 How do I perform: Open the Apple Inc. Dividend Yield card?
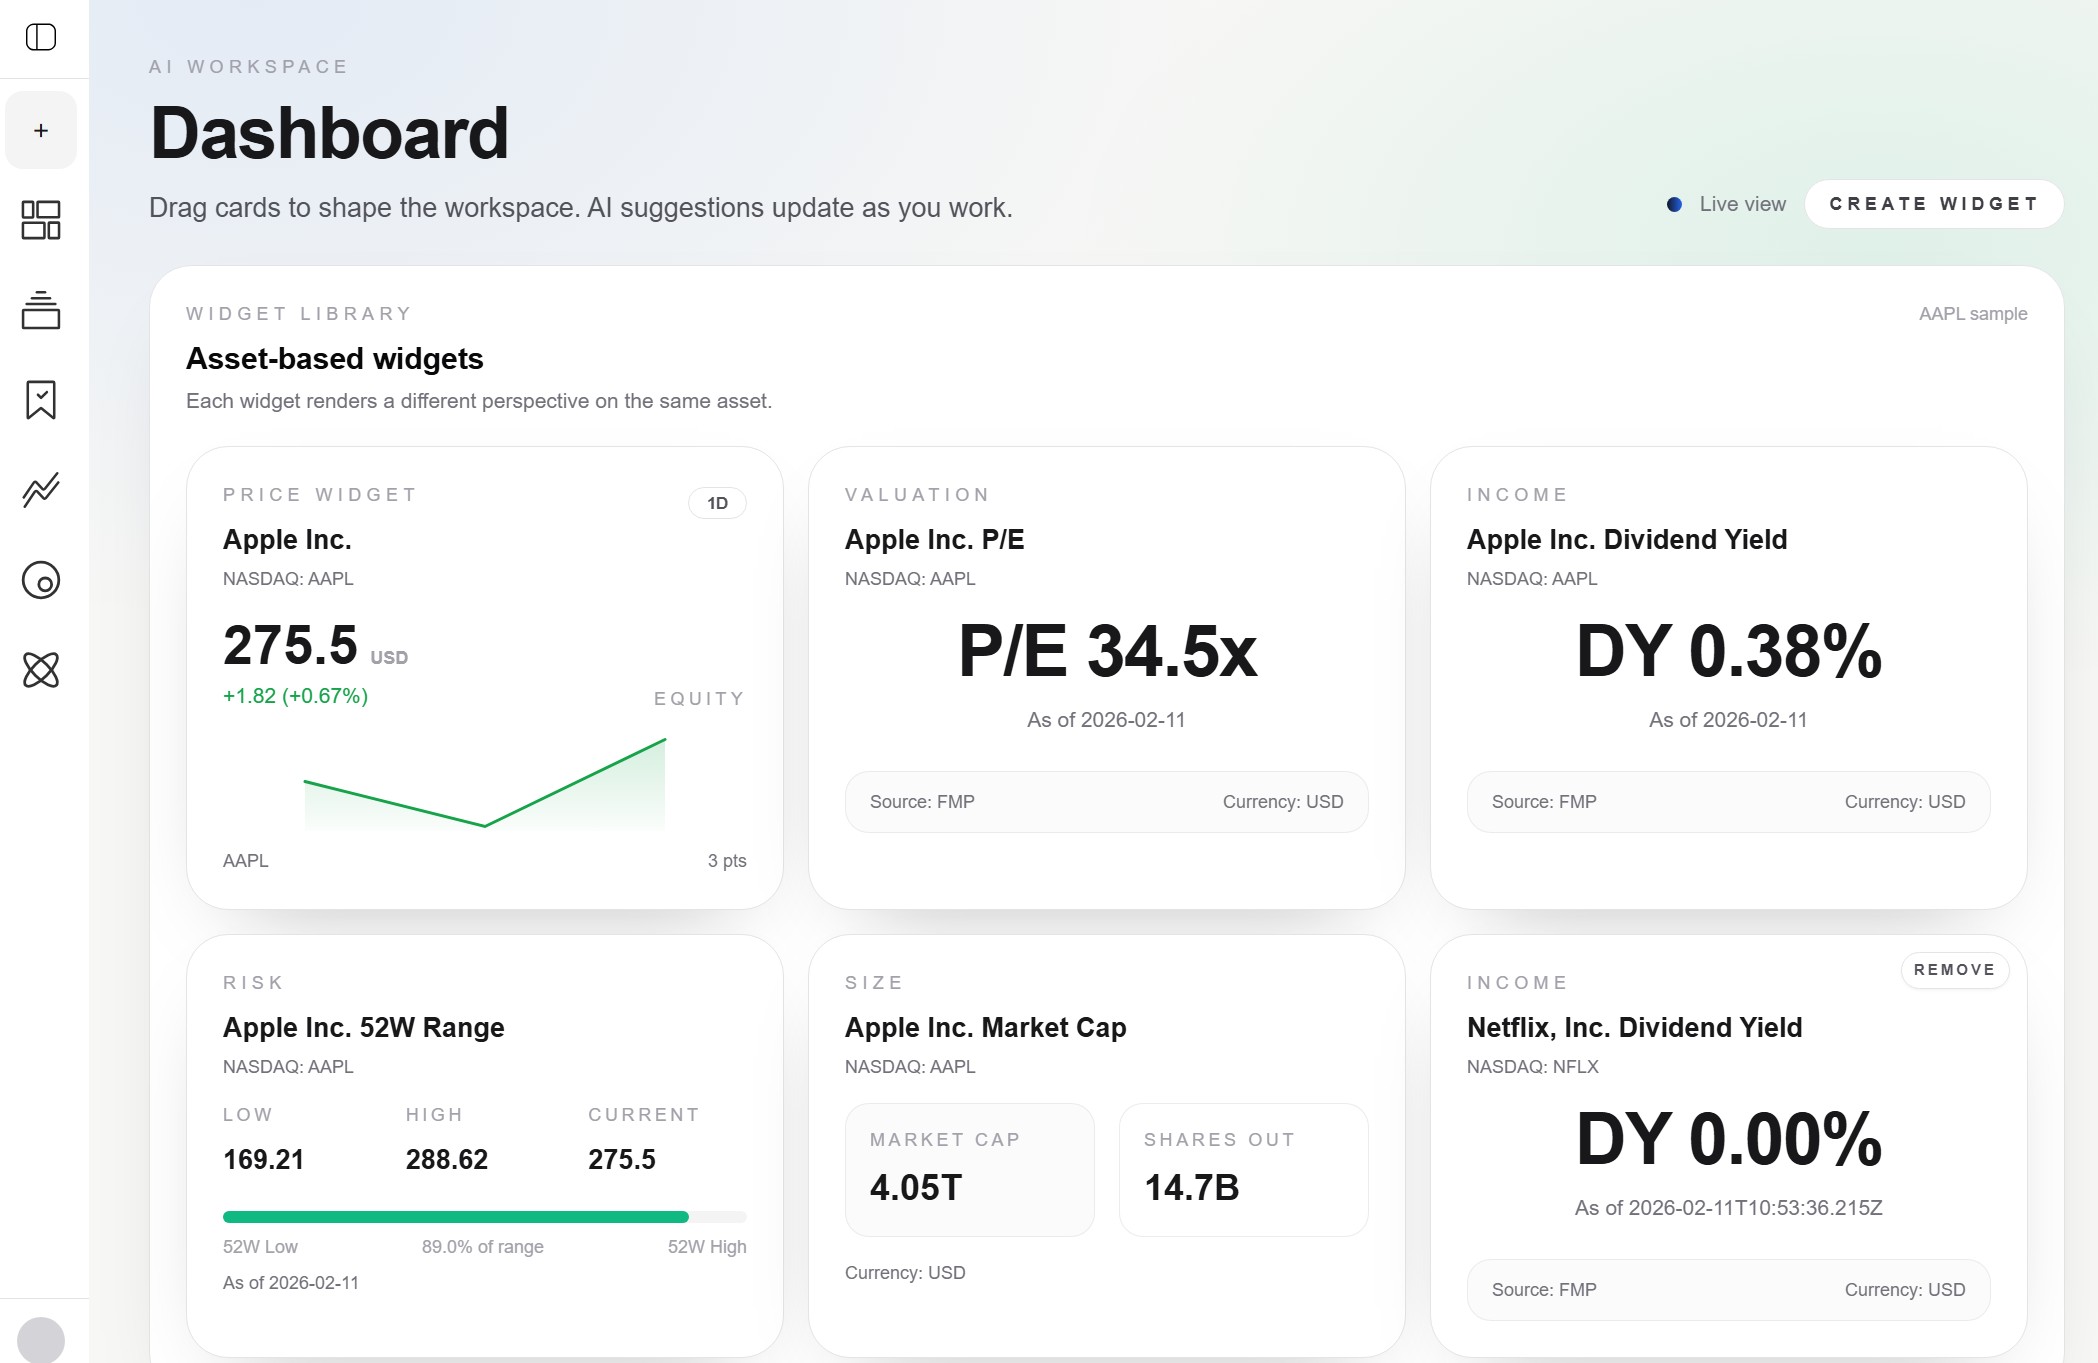pyautogui.click(x=1729, y=678)
